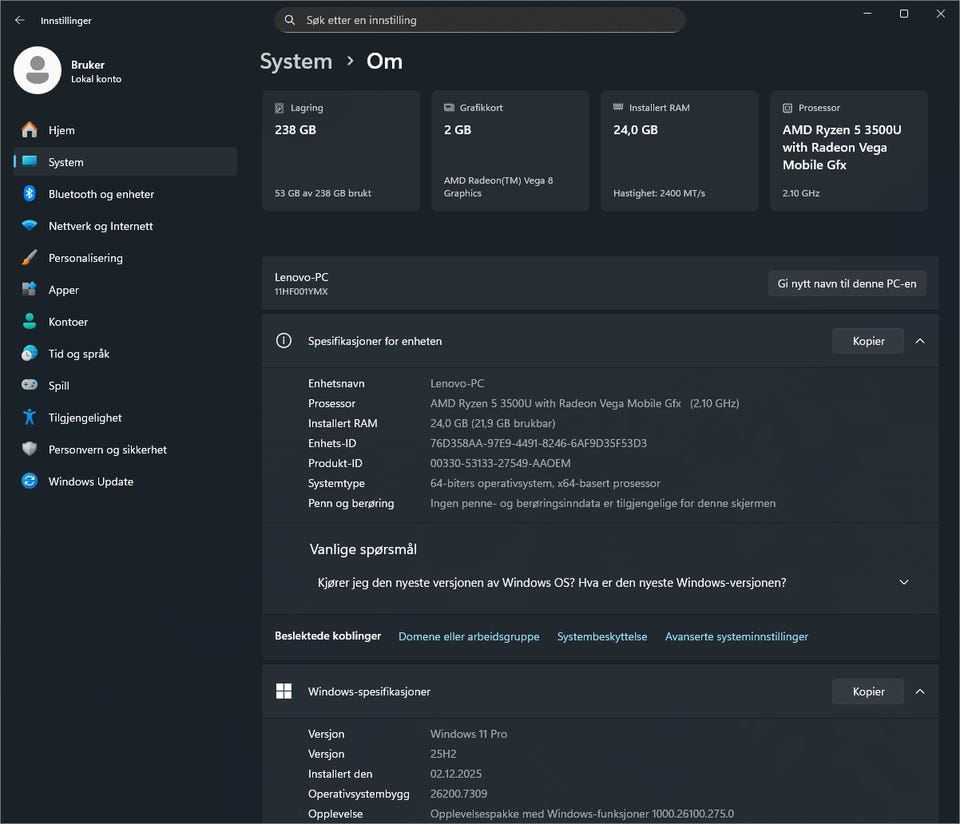This screenshot has height=824, width=960.
Task: Open Avanserte systeminnstillinger link
Action: (736, 636)
